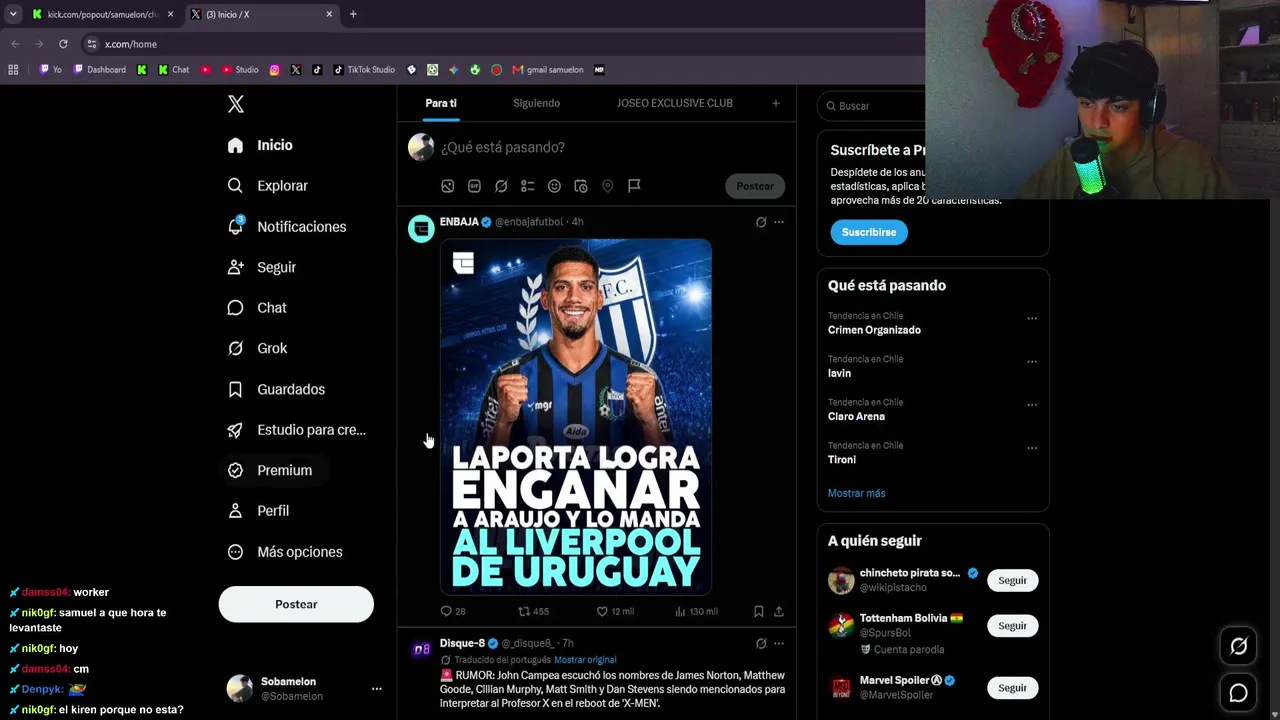Open options for the lavin trend

pyautogui.click(x=1032, y=362)
